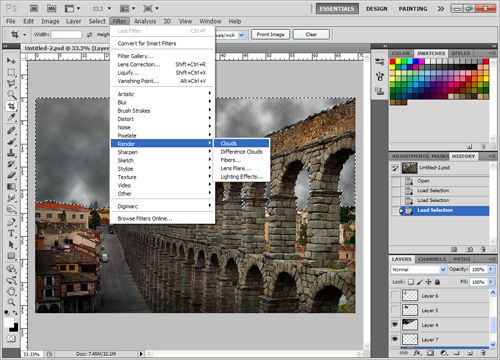Image resolution: width=500 pixels, height=360 pixels.
Task: Launch Bridge from the application bar
Action: pos(34,8)
